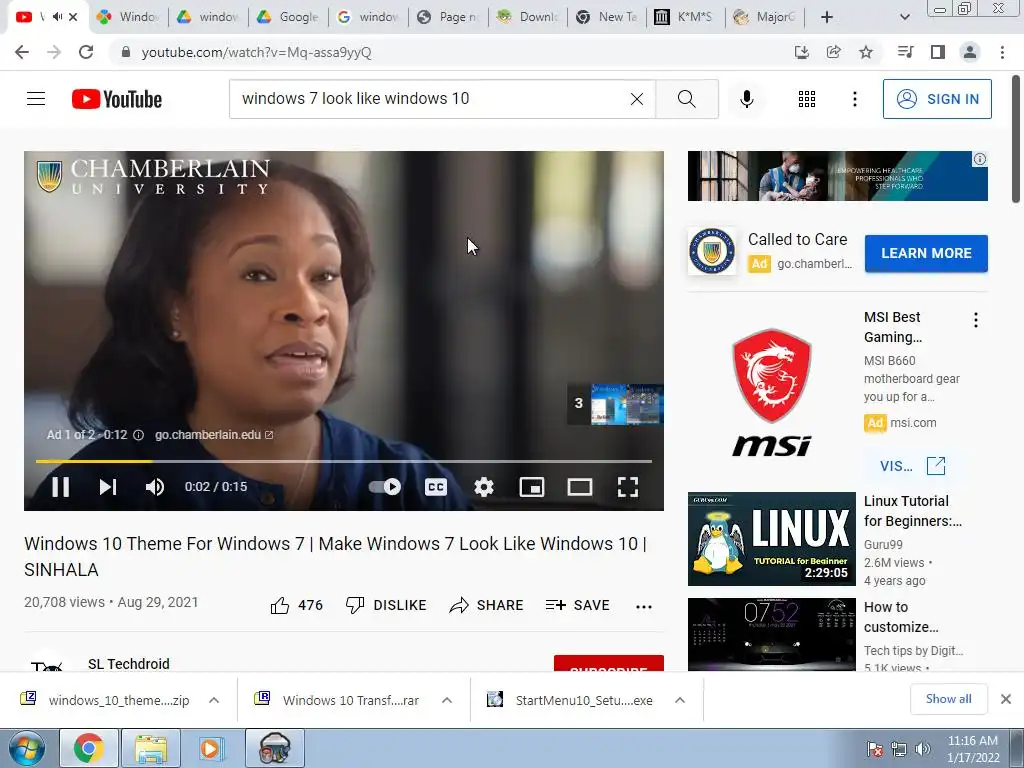Open Windows Start orb
Viewport: 1024px width, 768px height.
[x=27, y=748]
